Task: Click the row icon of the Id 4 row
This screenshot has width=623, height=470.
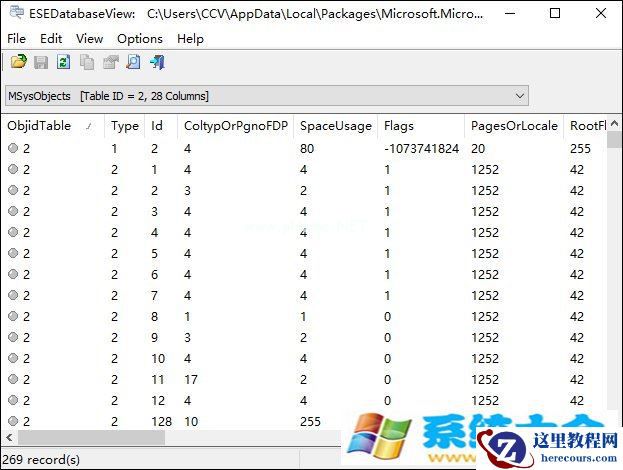Action: (x=13, y=232)
